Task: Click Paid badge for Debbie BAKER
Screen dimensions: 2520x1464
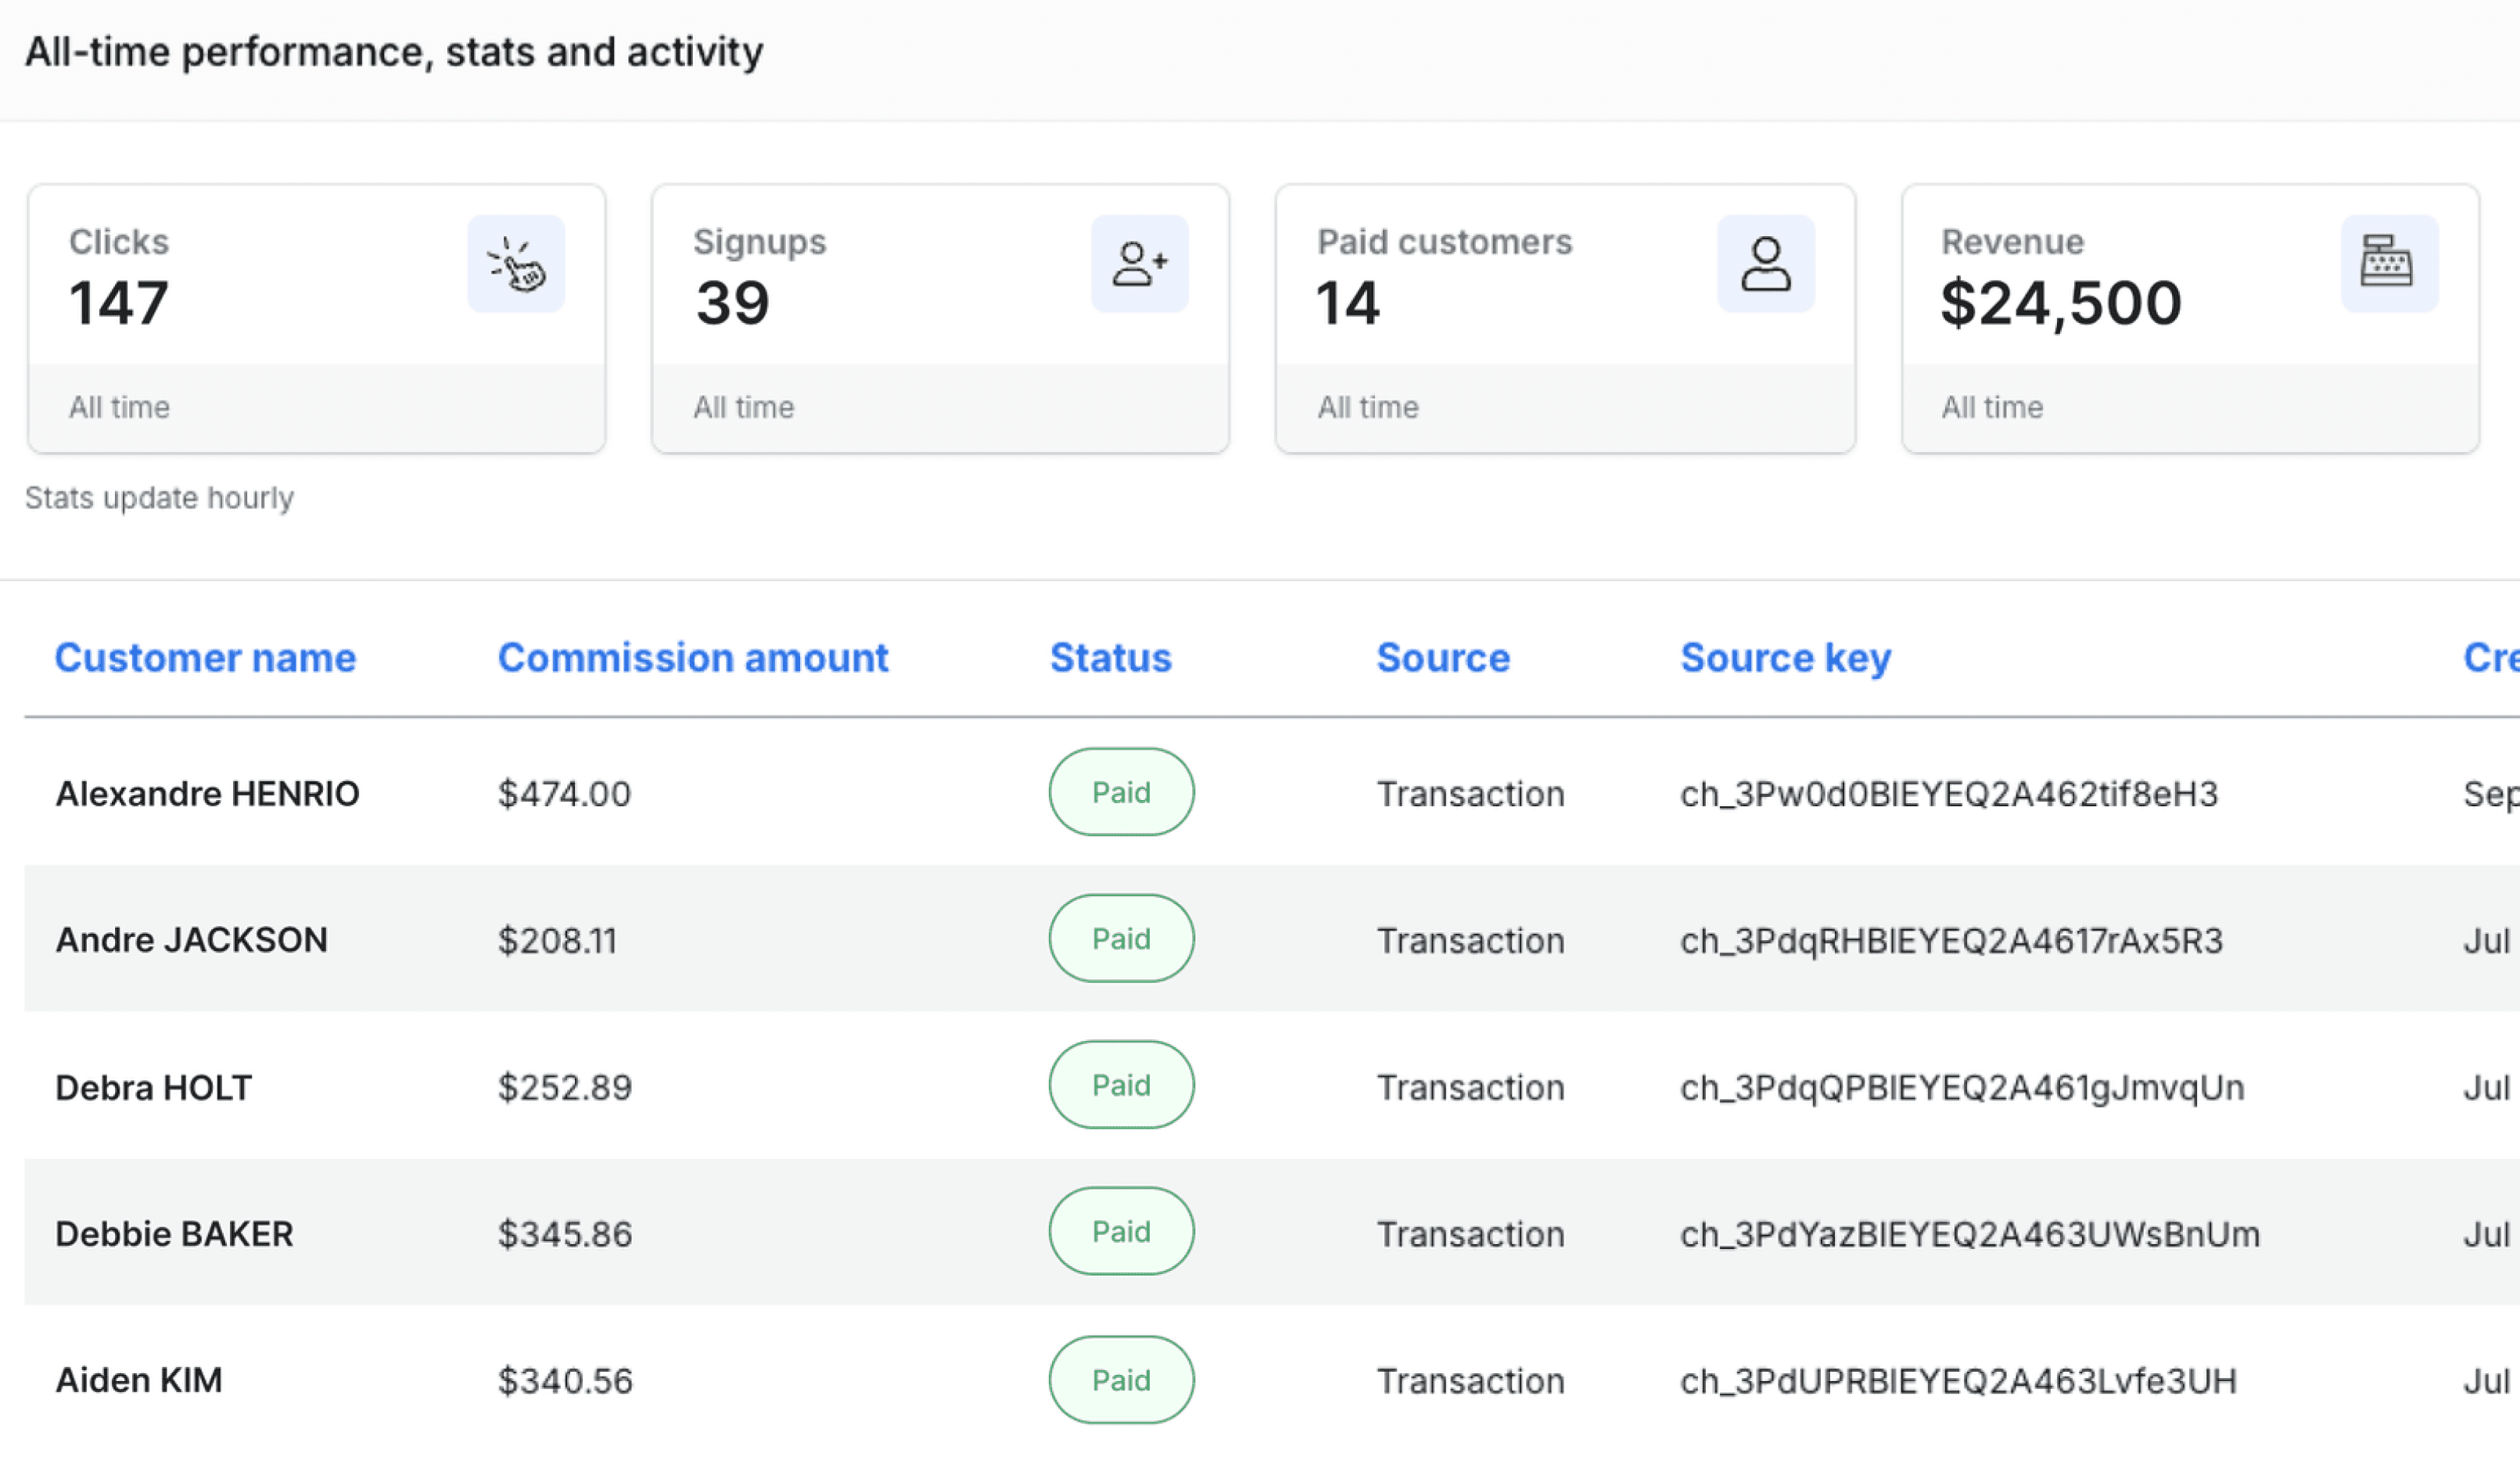Action: pos(1120,1231)
